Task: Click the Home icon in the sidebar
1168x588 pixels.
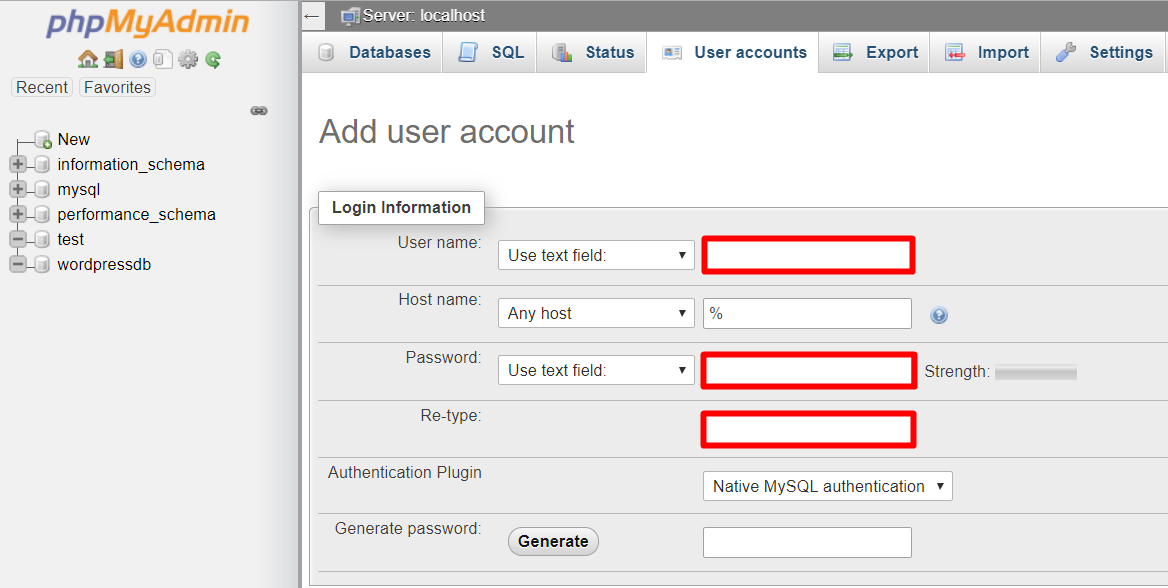Action: point(88,59)
